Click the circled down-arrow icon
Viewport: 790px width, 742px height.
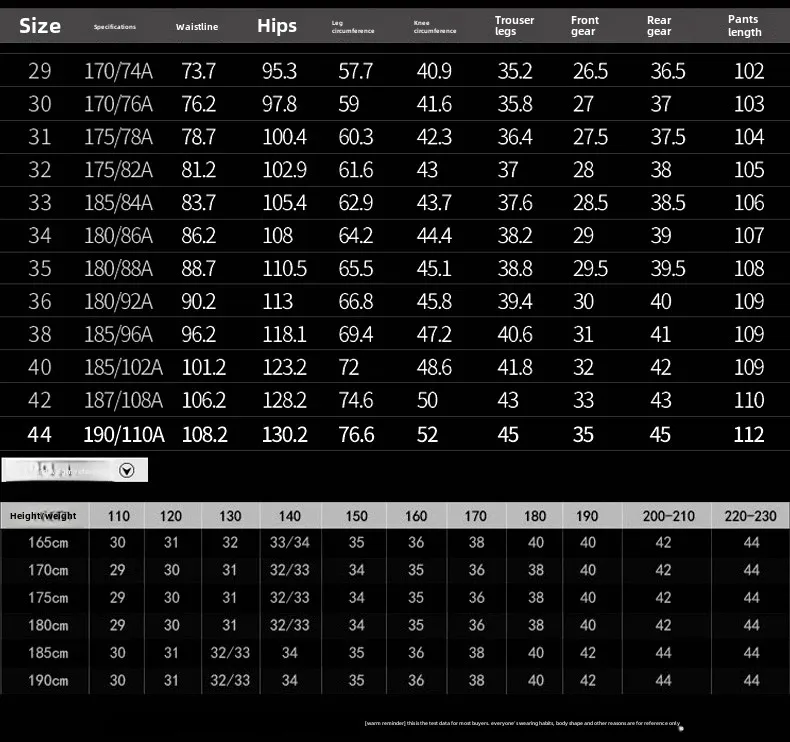[126, 470]
